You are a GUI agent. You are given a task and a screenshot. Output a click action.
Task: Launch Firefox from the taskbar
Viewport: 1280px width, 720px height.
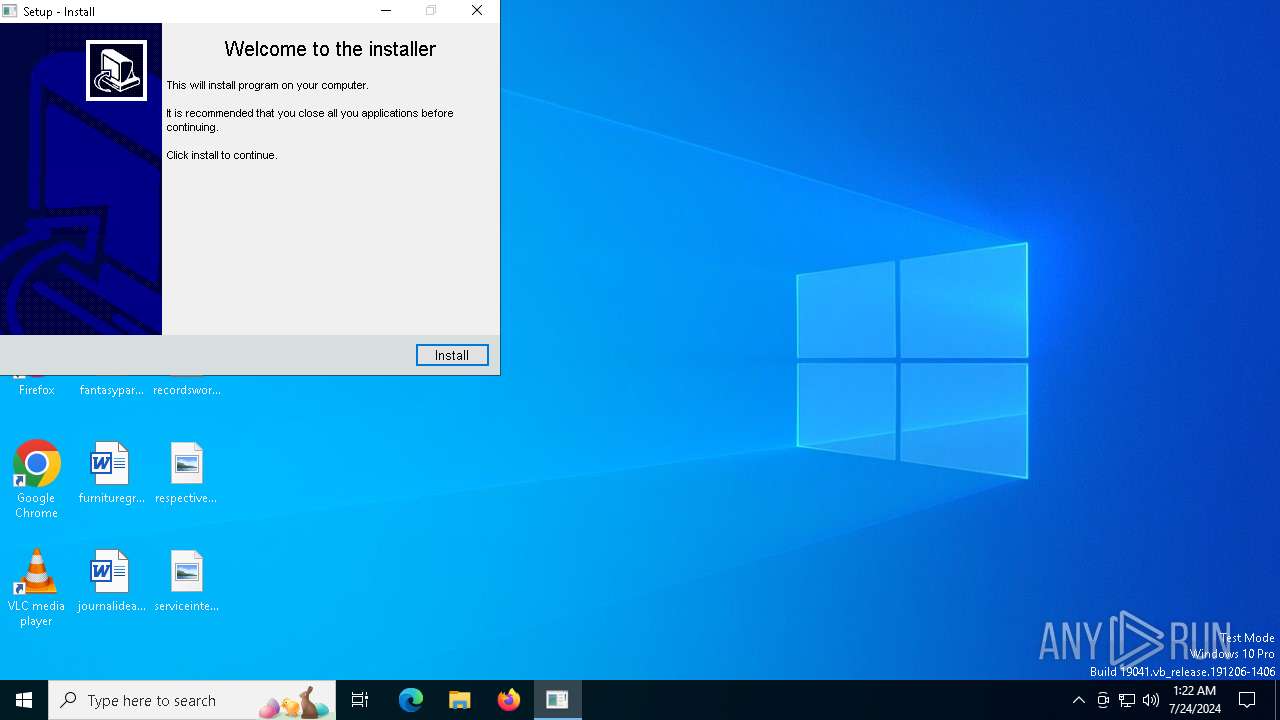point(509,700)
